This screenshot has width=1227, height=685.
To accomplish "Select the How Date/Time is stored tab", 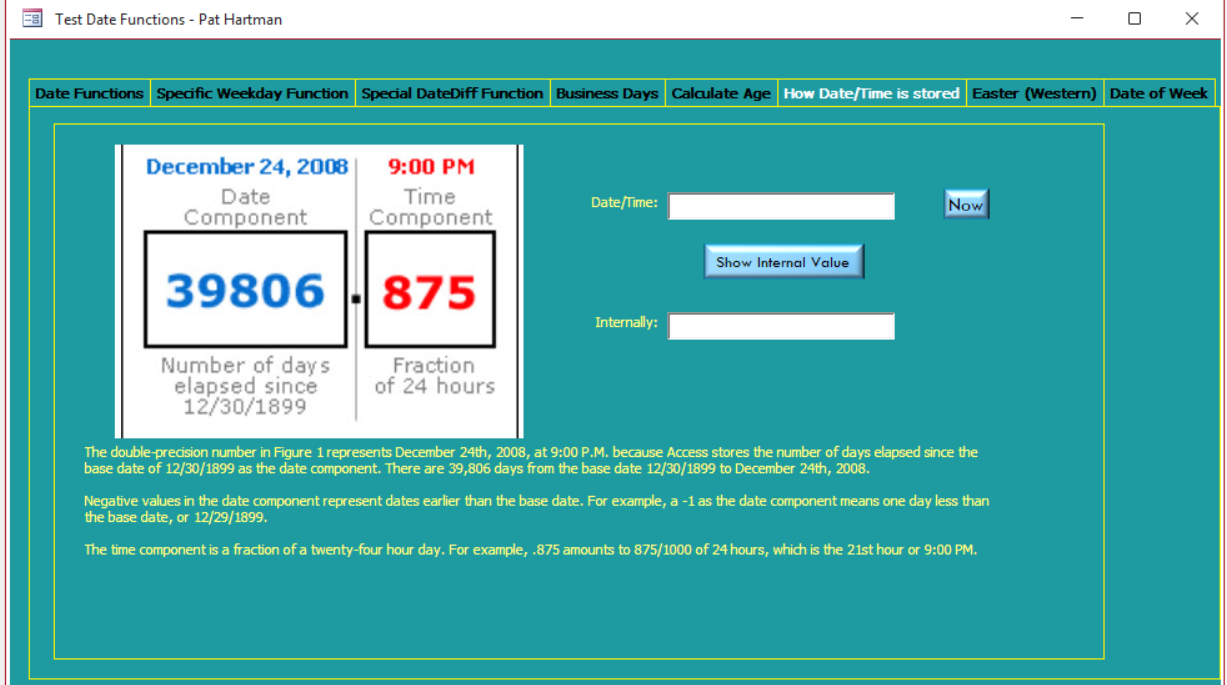I will pyautogui.click(x=872, y=93).
